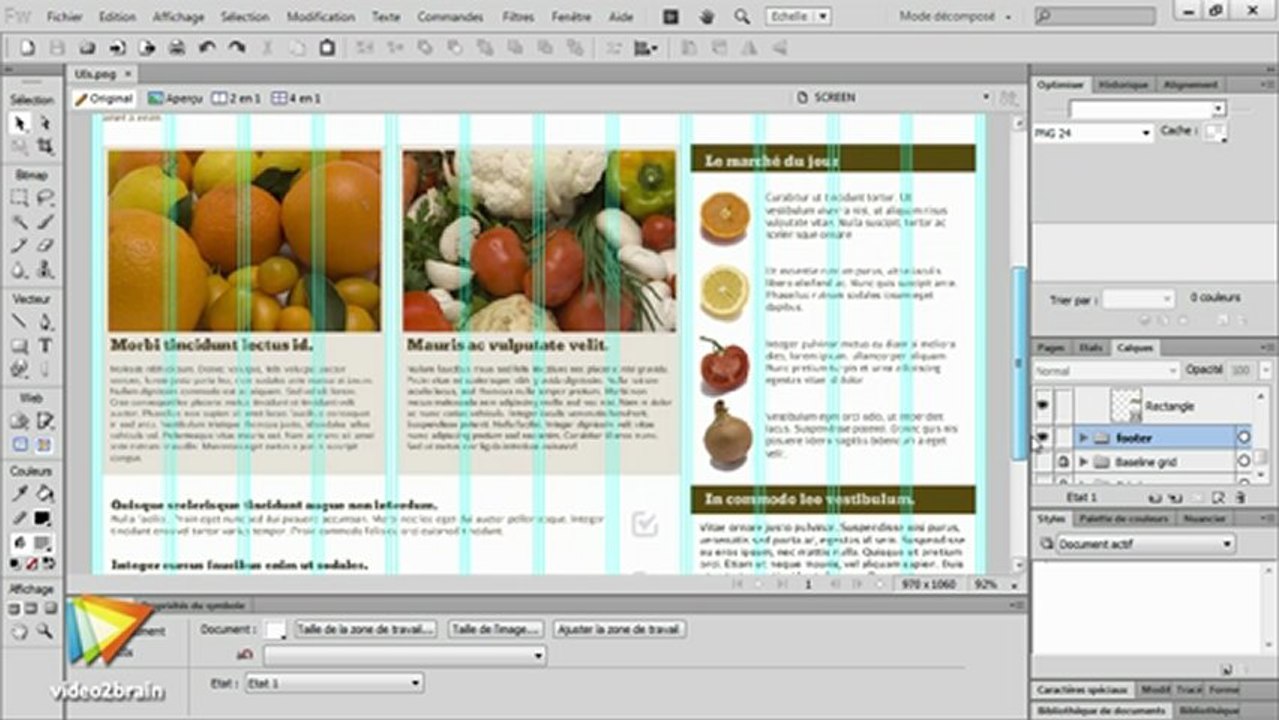Open the Commandes menu
The height and width of the screenshot is (720, 1279).
tap(450, 17)
